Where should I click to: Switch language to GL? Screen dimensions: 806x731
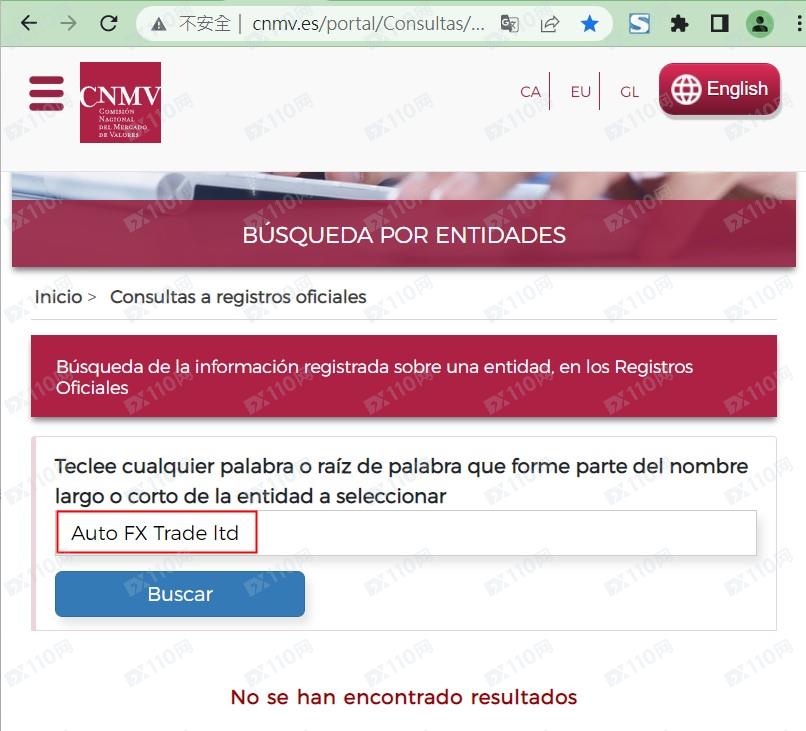pyautogui.click(x=629, y=92)
